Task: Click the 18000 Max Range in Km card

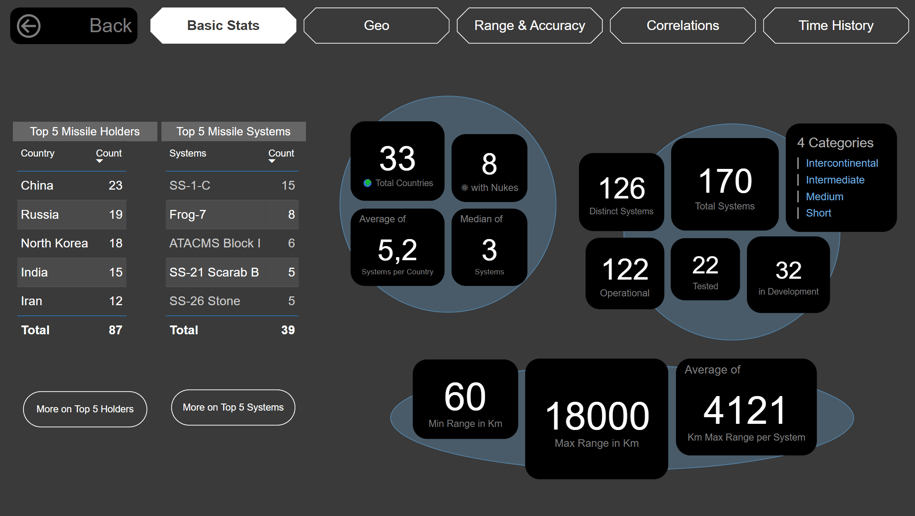Action: (596, 419)
